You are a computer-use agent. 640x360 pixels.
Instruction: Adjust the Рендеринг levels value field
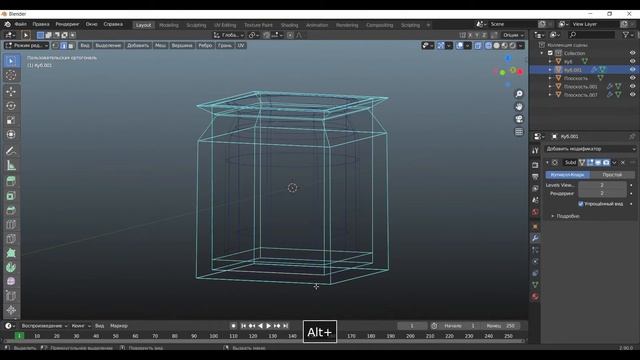click(x=602, y=193)
